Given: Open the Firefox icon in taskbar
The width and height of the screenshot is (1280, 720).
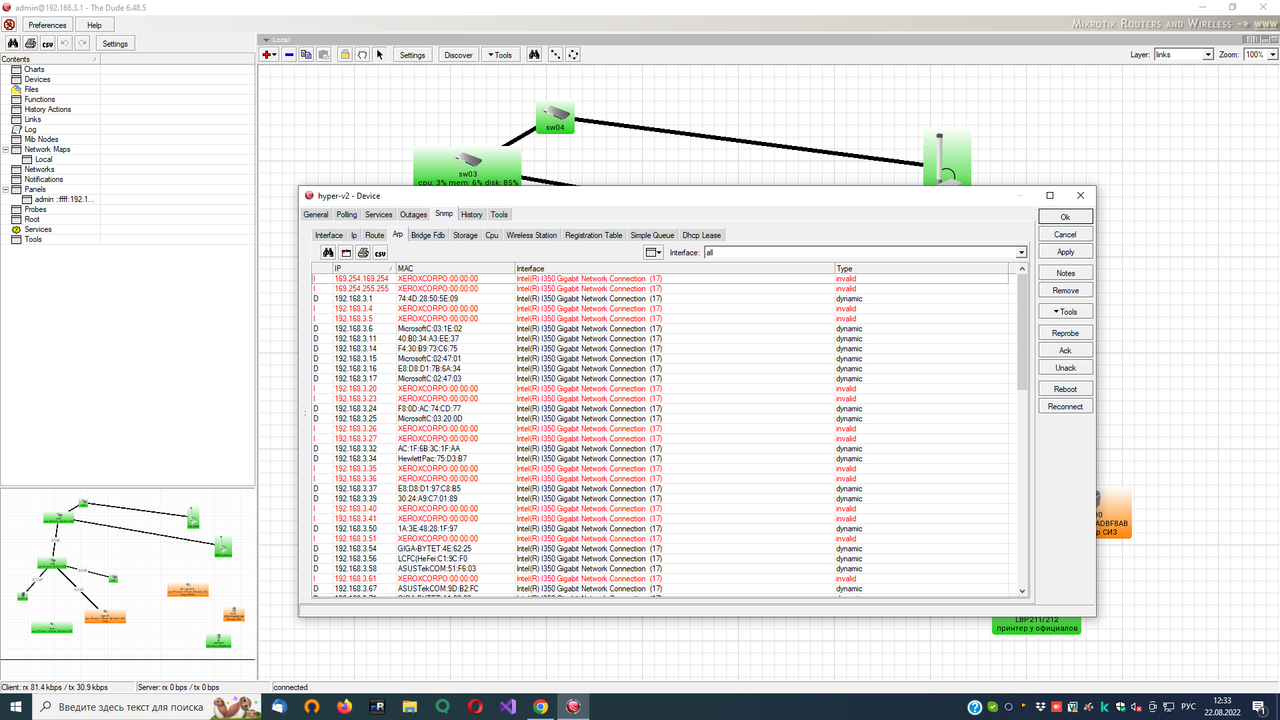Looking at the screenshot, I should tap(345, 706).
